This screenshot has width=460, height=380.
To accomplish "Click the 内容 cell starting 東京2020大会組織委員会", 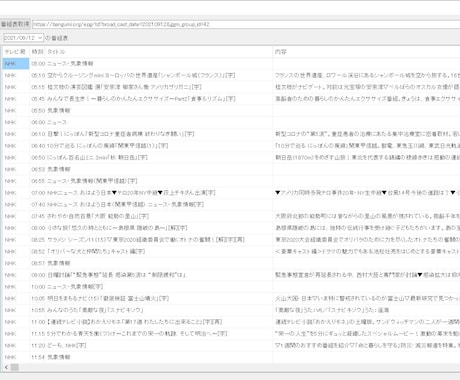I will 367,240.
